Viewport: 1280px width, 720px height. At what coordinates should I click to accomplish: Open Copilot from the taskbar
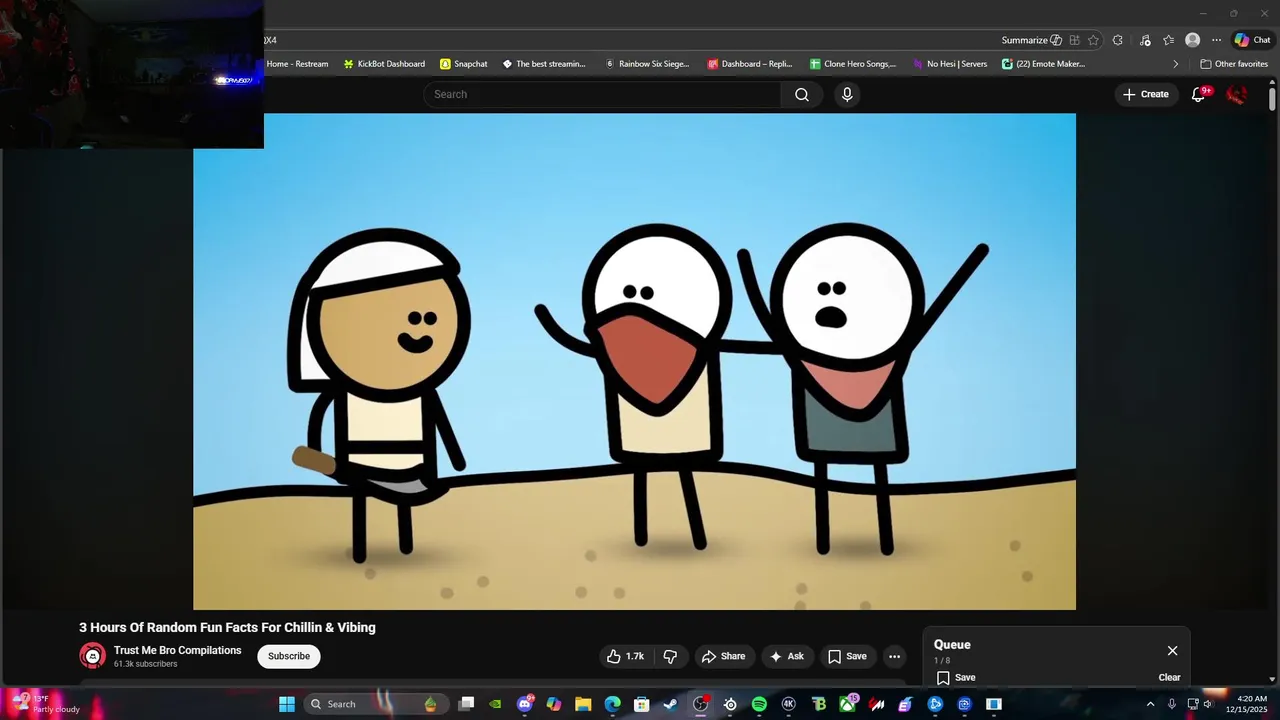554,704
